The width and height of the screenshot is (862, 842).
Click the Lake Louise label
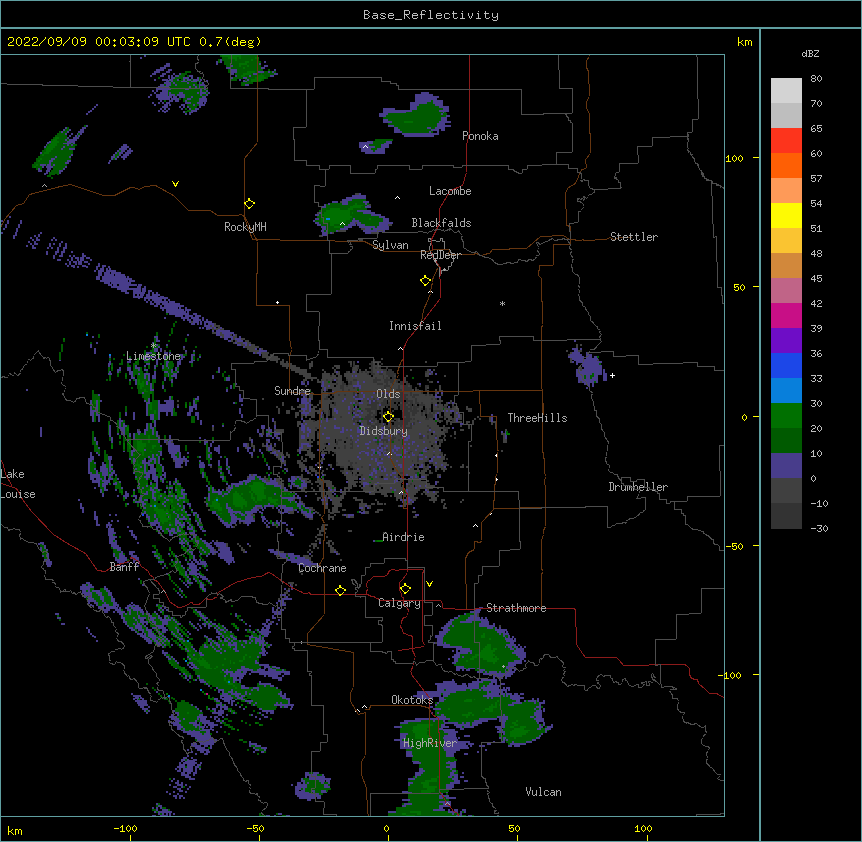tap(18, 484)
